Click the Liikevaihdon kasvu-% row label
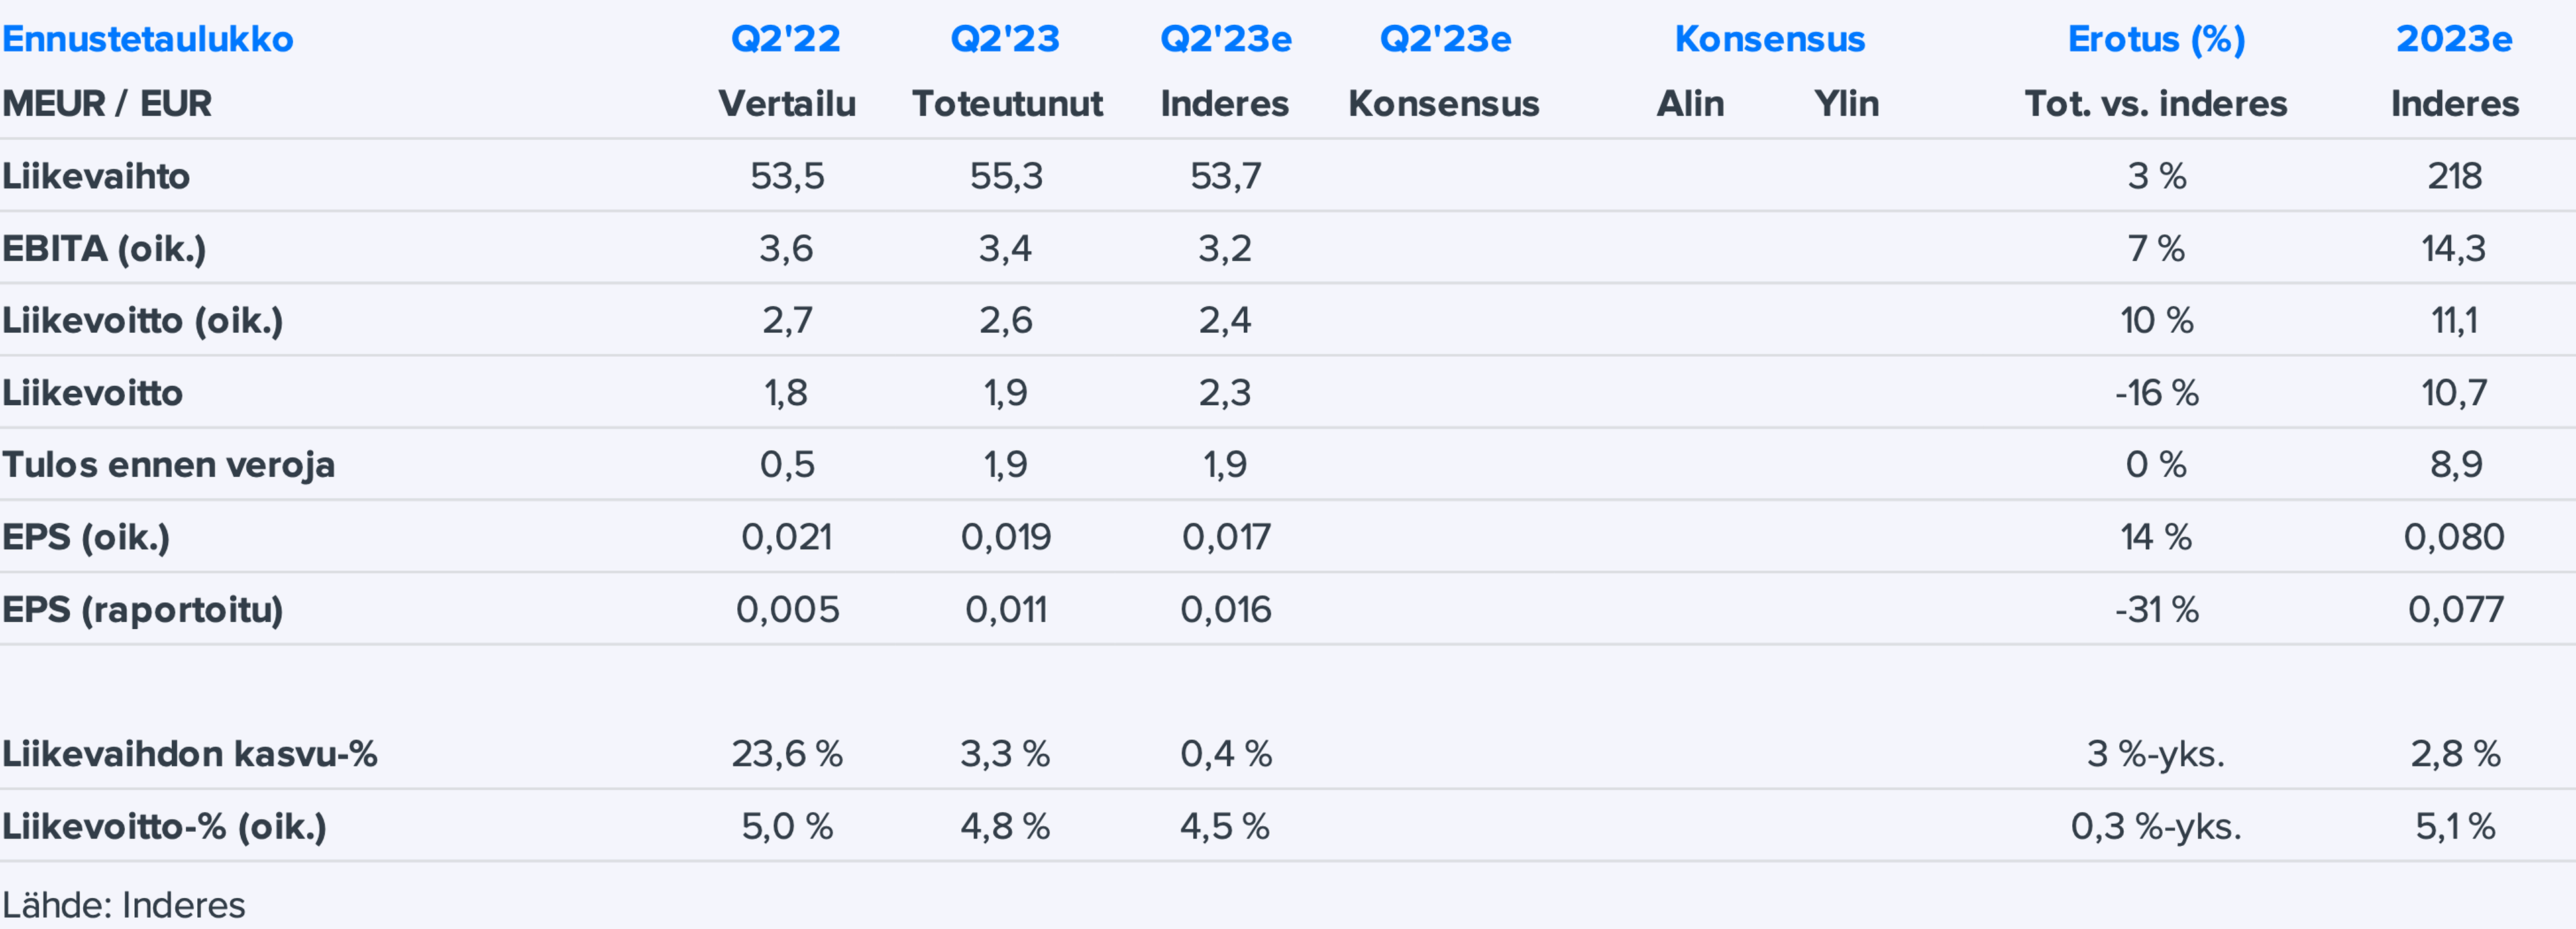The image size is (2576, 929). click(189, 754)
